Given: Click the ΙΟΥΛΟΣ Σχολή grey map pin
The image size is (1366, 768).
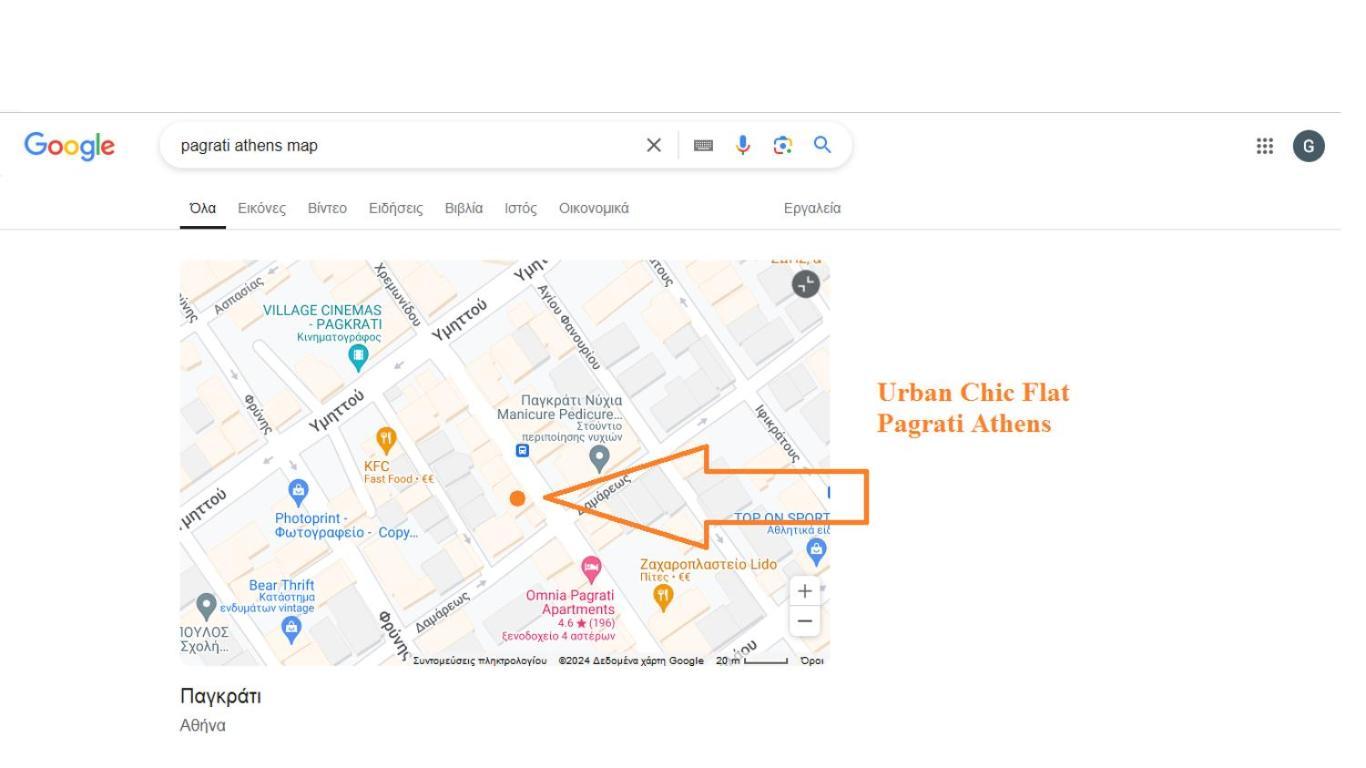Looking at the screenshot, I should click(207, 606).
